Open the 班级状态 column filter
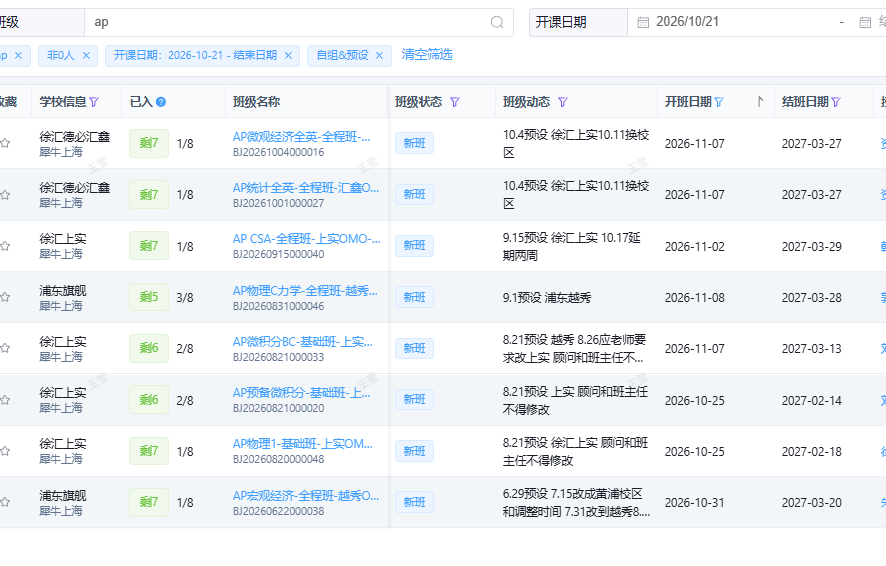Viewport: 886px width, 566px height. pos(454,102)
